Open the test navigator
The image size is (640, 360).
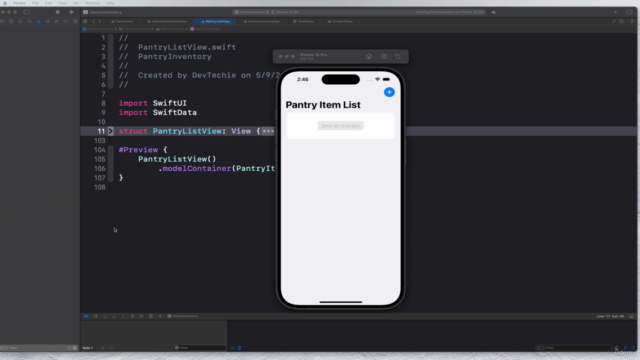click(x=48, y=21)
